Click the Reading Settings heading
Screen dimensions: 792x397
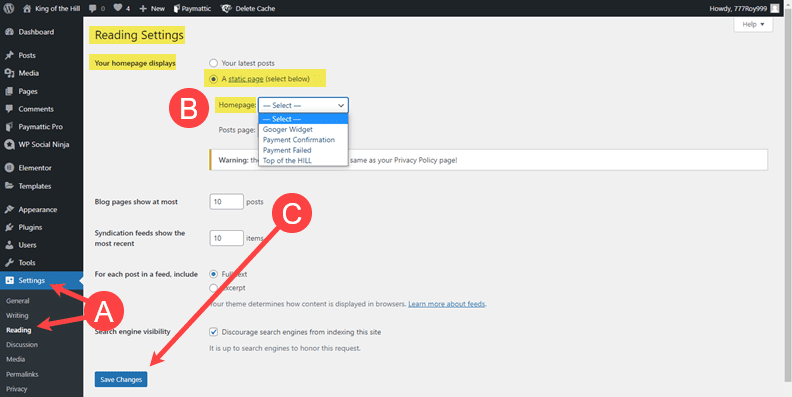point(139,35)
